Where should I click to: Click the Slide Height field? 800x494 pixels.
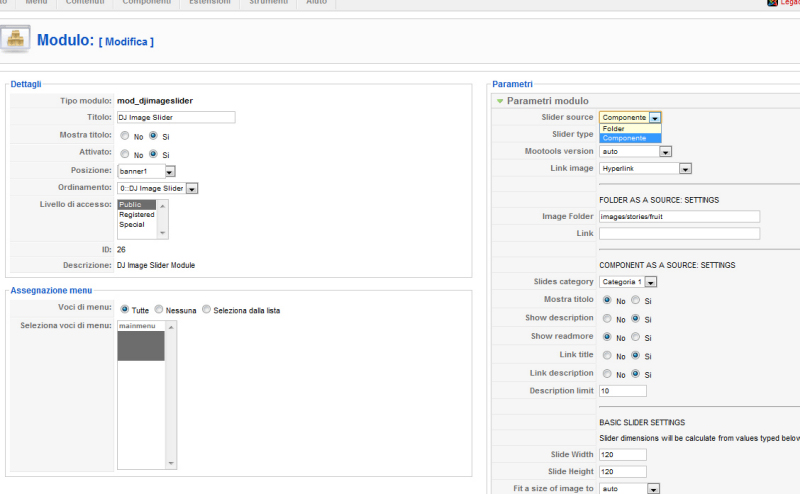(622, 472)
